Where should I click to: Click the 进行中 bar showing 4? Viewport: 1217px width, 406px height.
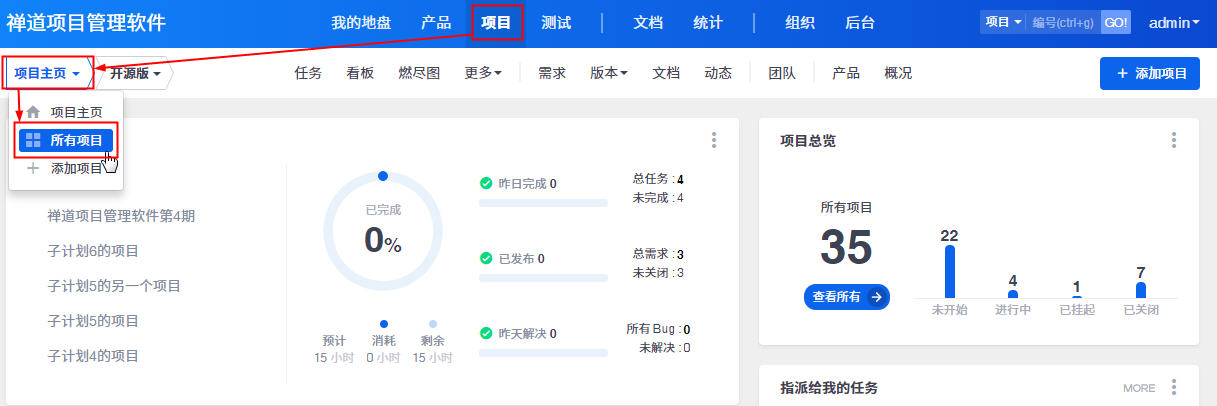coord(1013,294)
